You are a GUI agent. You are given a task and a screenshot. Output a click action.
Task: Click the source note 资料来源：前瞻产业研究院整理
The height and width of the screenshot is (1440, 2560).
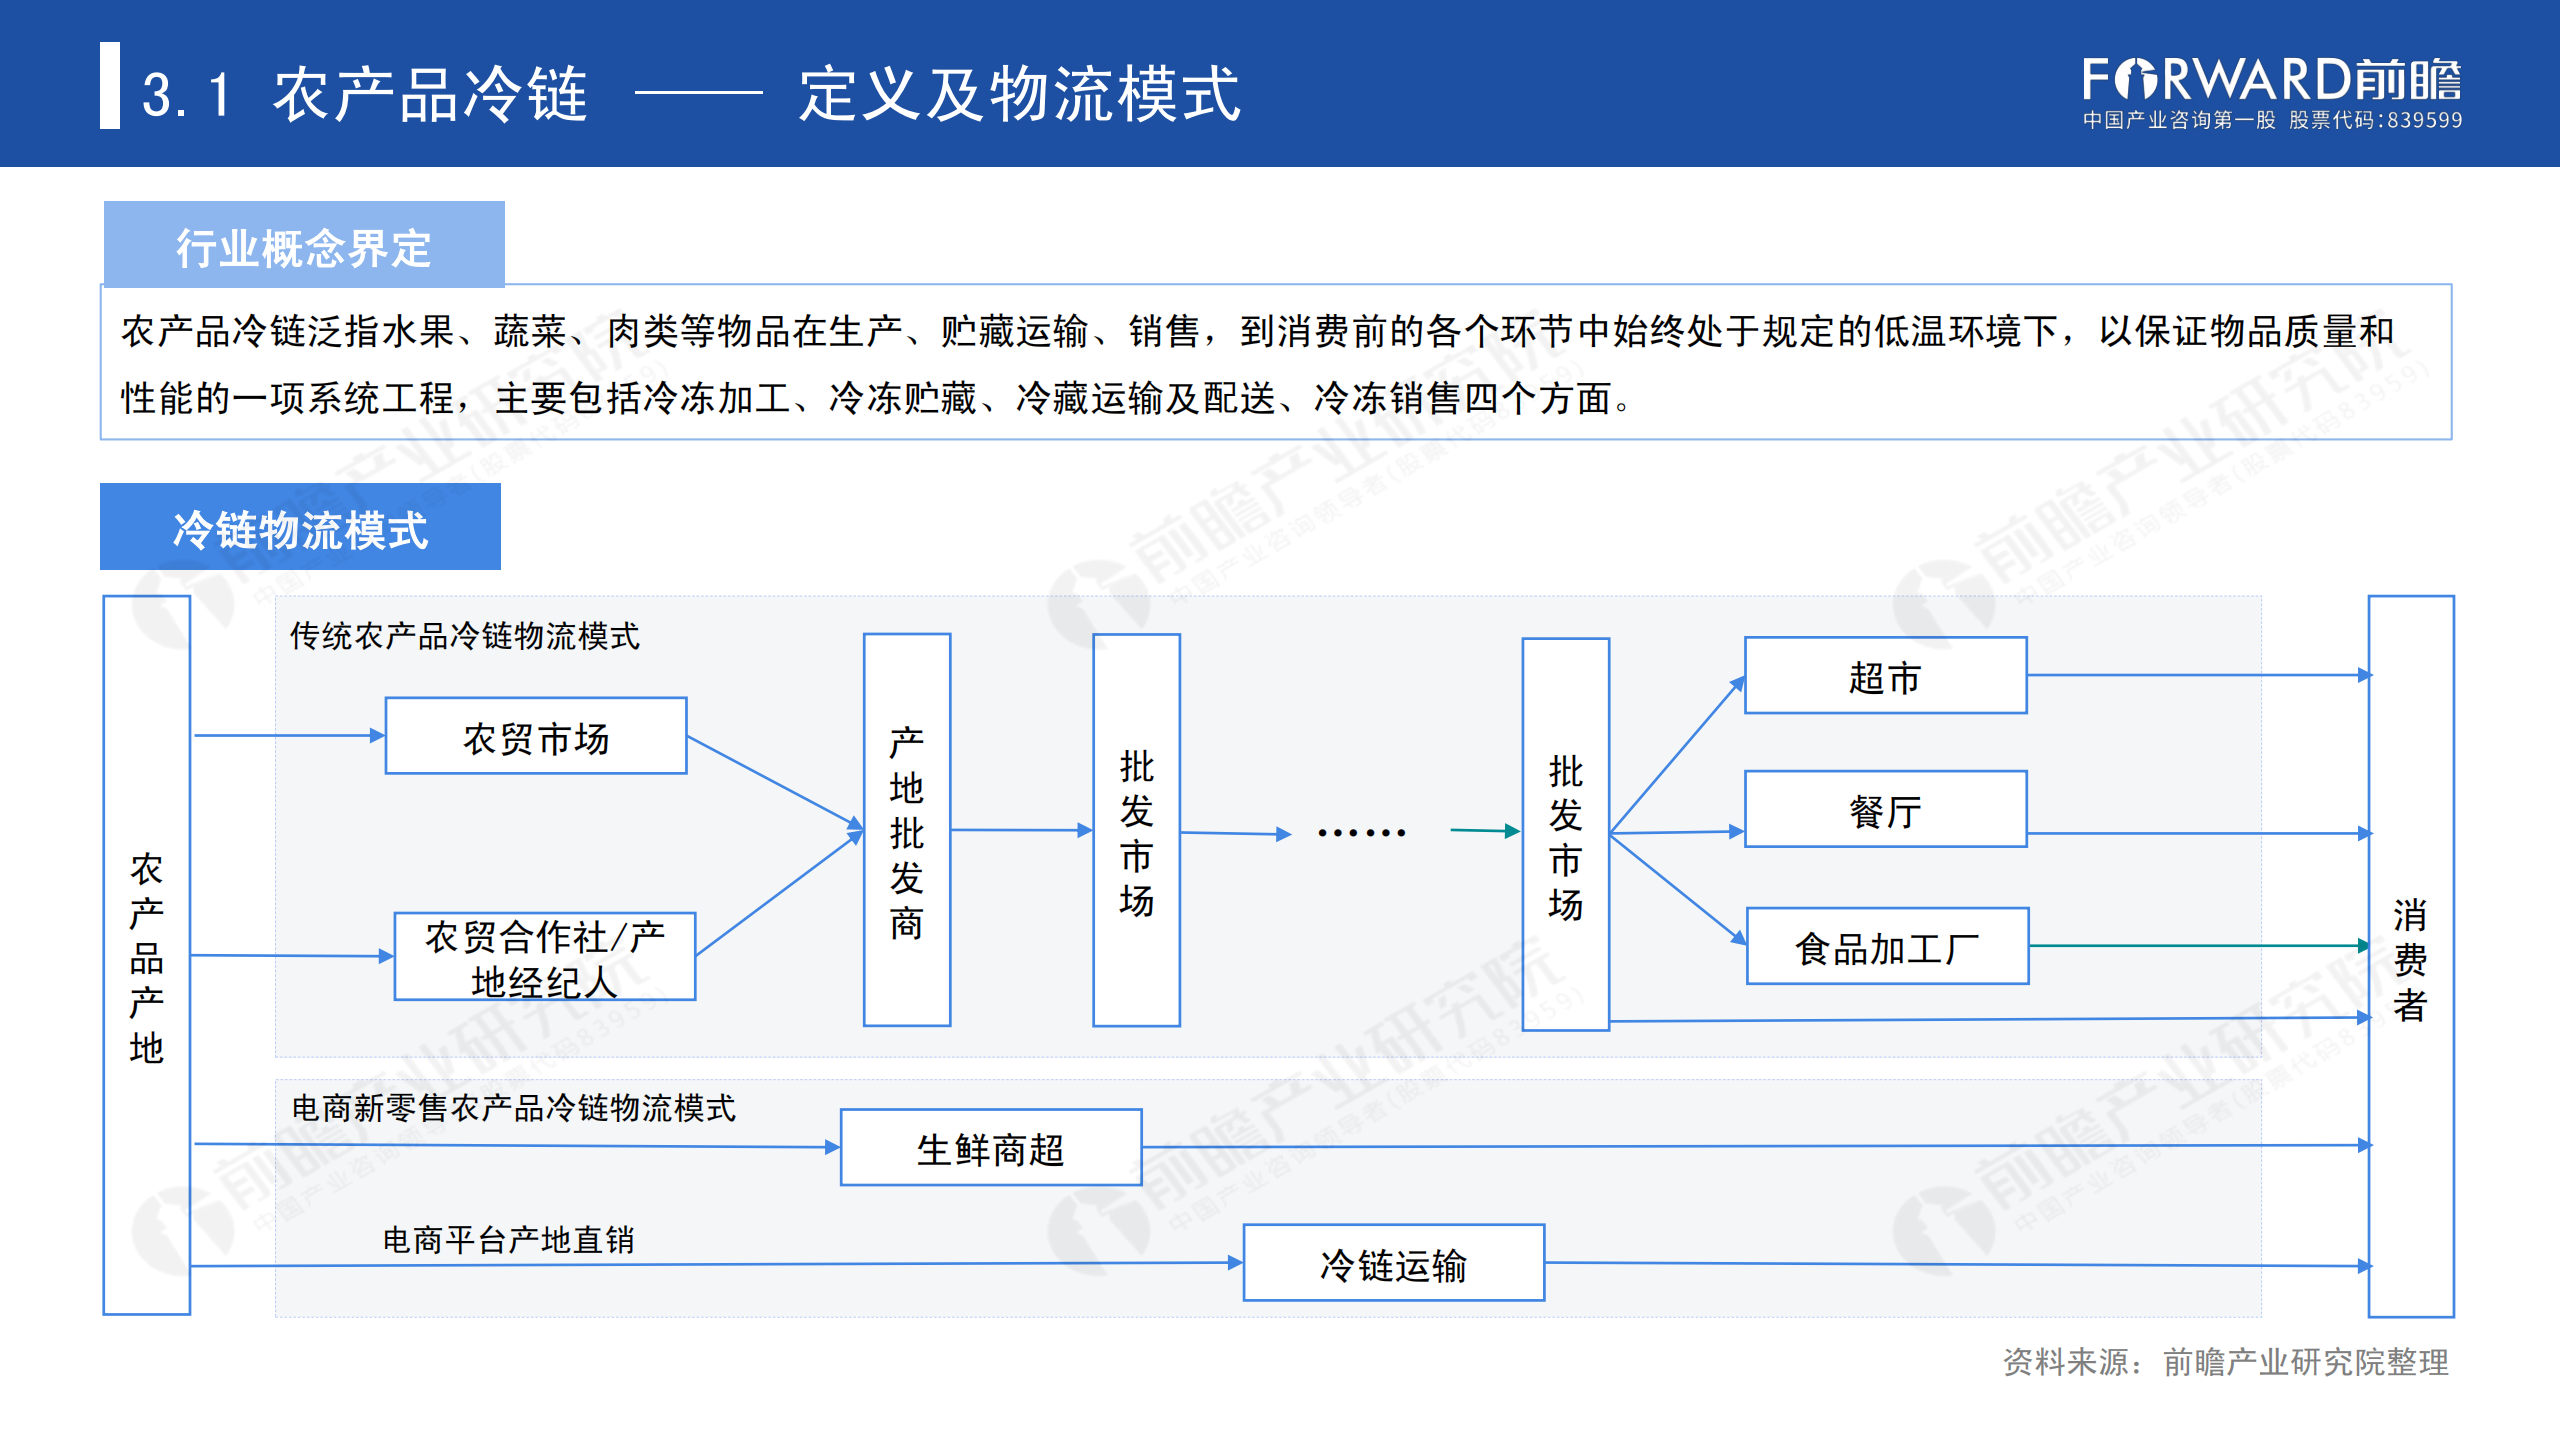tap(2226, 1362)
